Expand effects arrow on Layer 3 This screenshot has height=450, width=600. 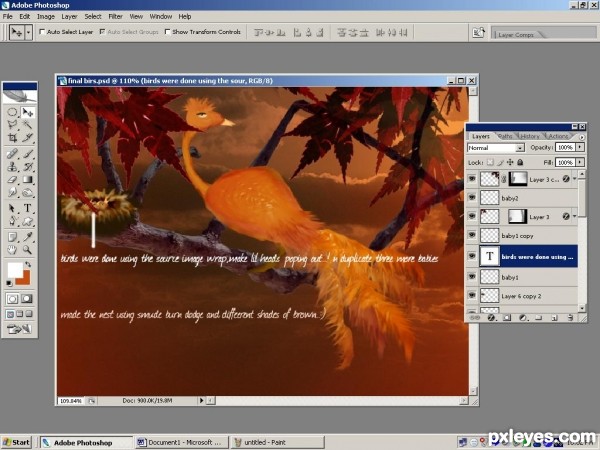coord(574,217)
